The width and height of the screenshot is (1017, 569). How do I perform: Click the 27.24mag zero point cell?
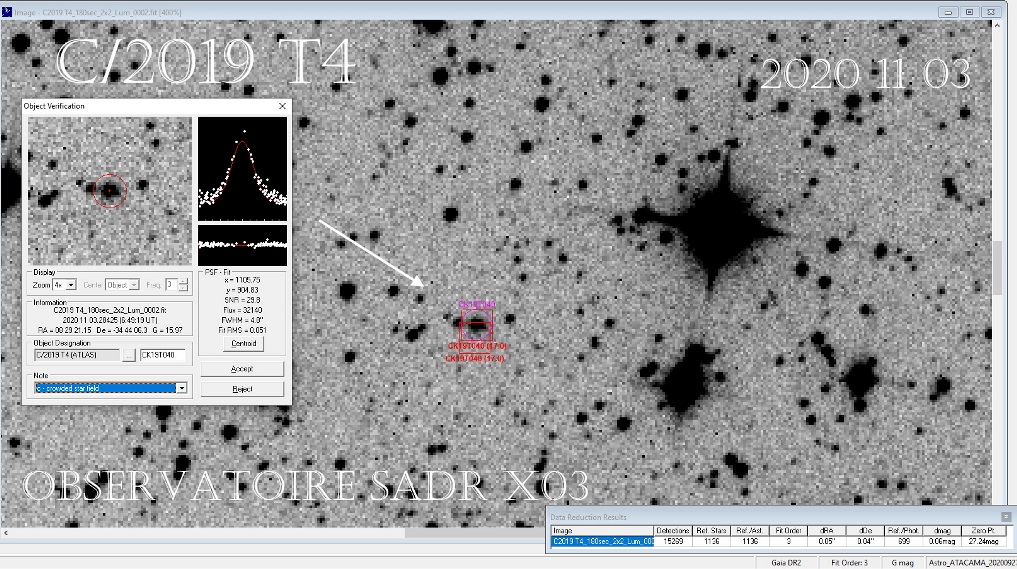tap(982, 541)
